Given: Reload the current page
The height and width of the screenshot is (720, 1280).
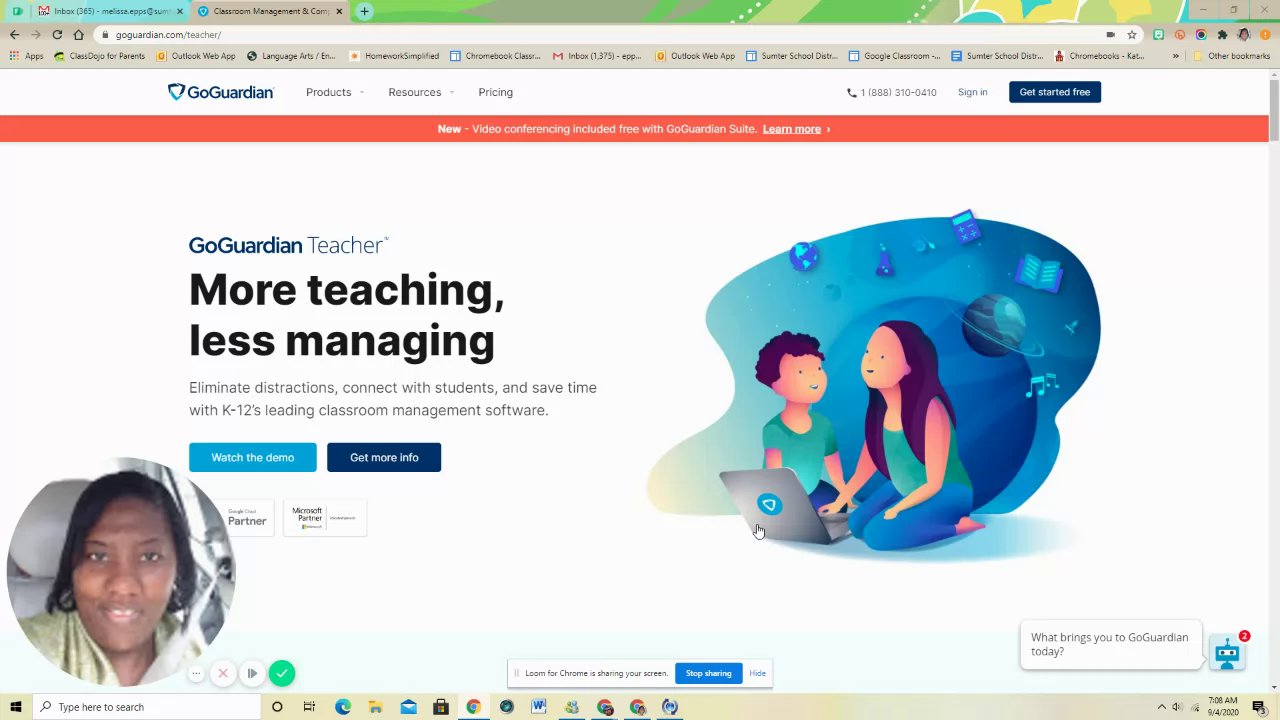Looking at the screenshot, I should point(57,34).
